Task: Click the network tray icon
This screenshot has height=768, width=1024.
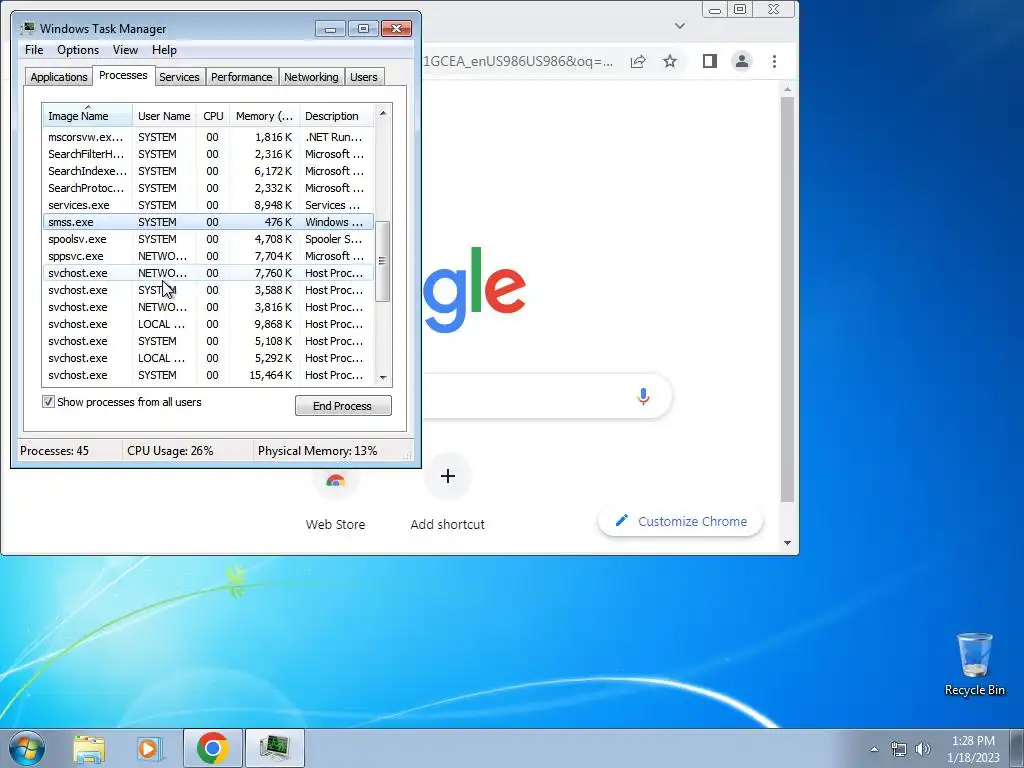Action: pyautogui.click(x=899, y=749)
